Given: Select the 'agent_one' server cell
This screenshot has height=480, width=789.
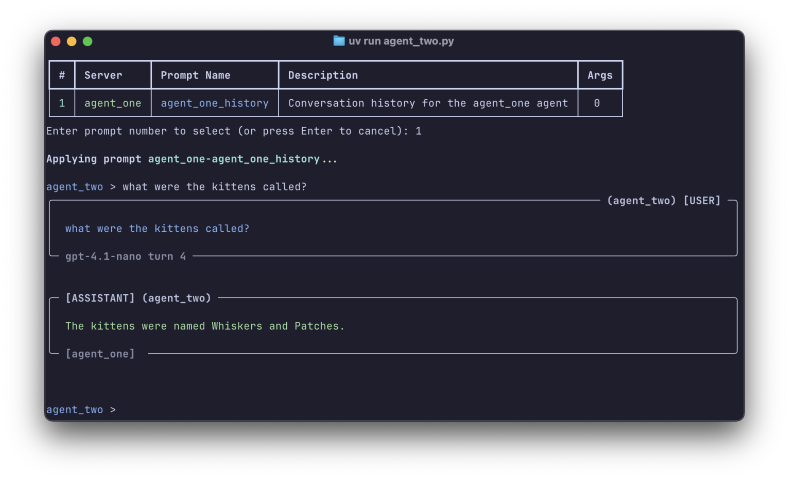Looking at the screenshot, I should click(113, 103).
